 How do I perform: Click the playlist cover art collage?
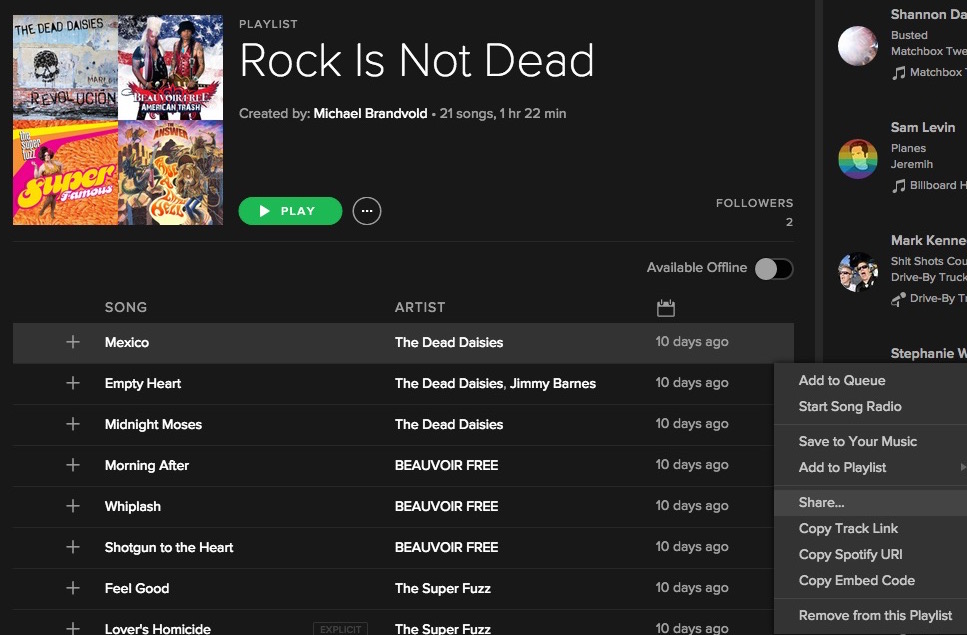[x=118, y=120]
